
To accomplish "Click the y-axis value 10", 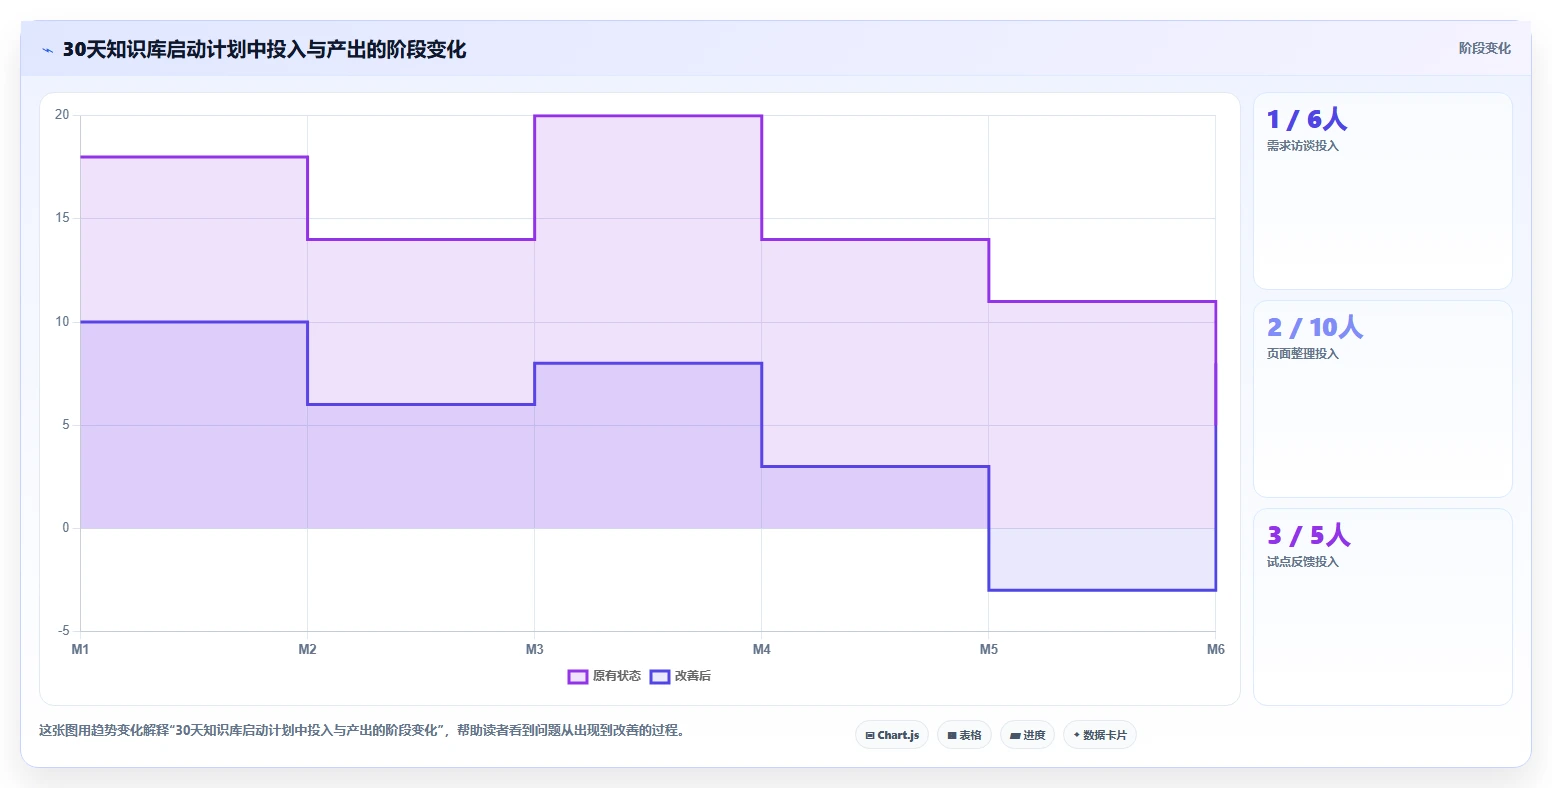I will point(62,322).
